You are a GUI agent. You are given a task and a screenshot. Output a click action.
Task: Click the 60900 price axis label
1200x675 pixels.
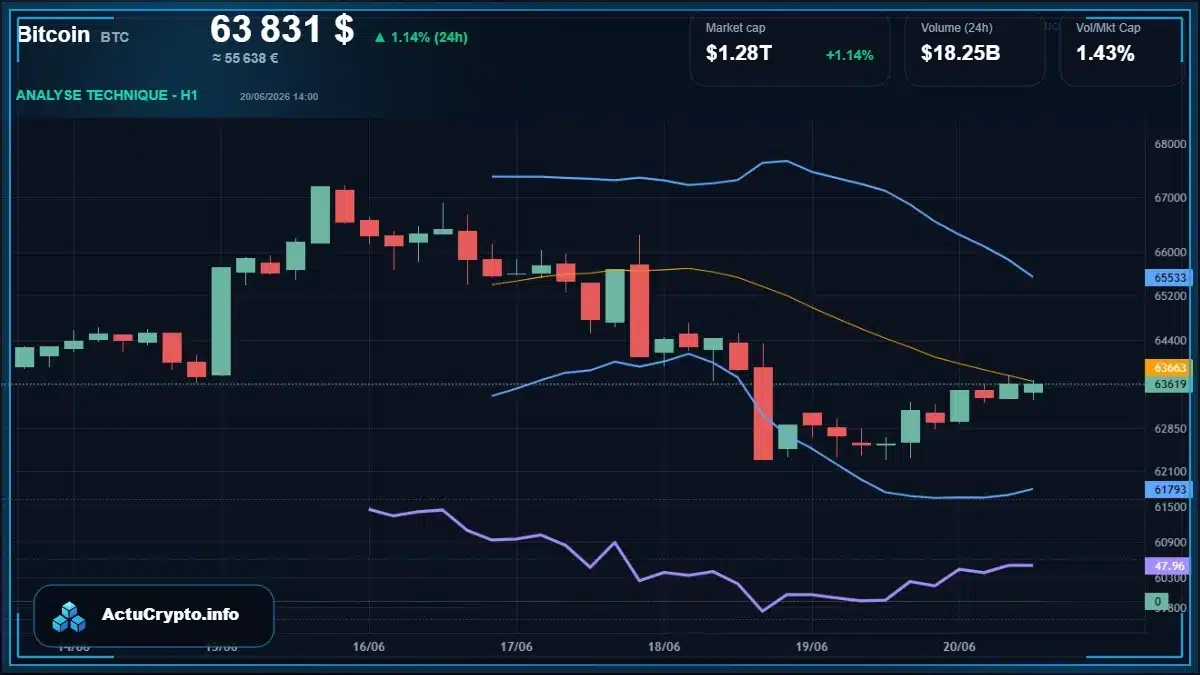coord(1170,542)
